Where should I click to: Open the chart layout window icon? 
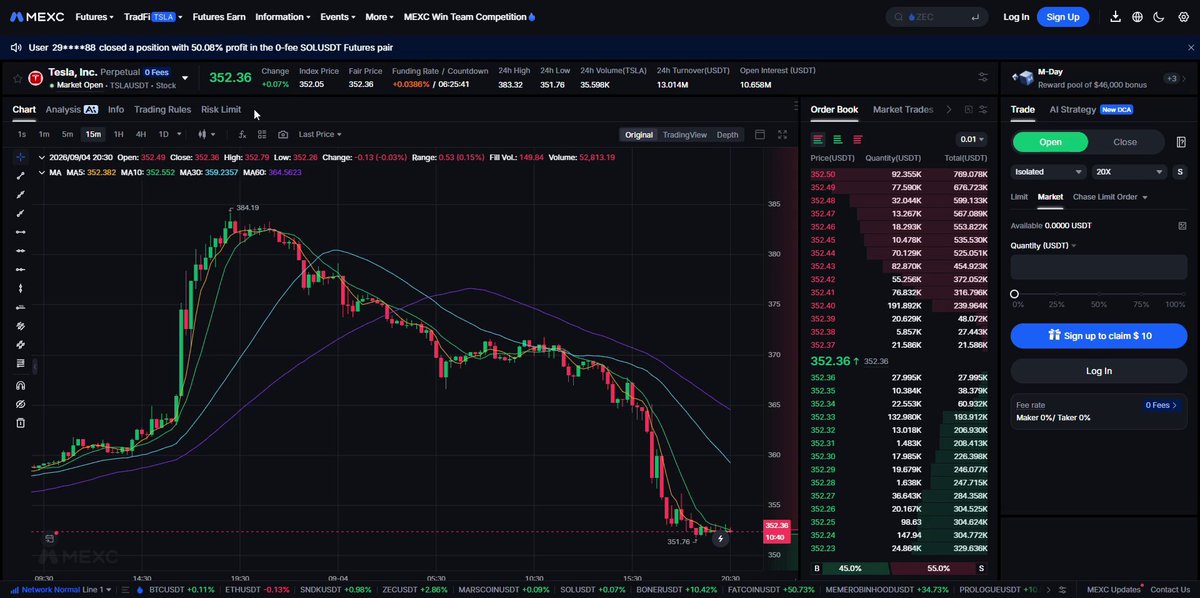tap(760, 134)
